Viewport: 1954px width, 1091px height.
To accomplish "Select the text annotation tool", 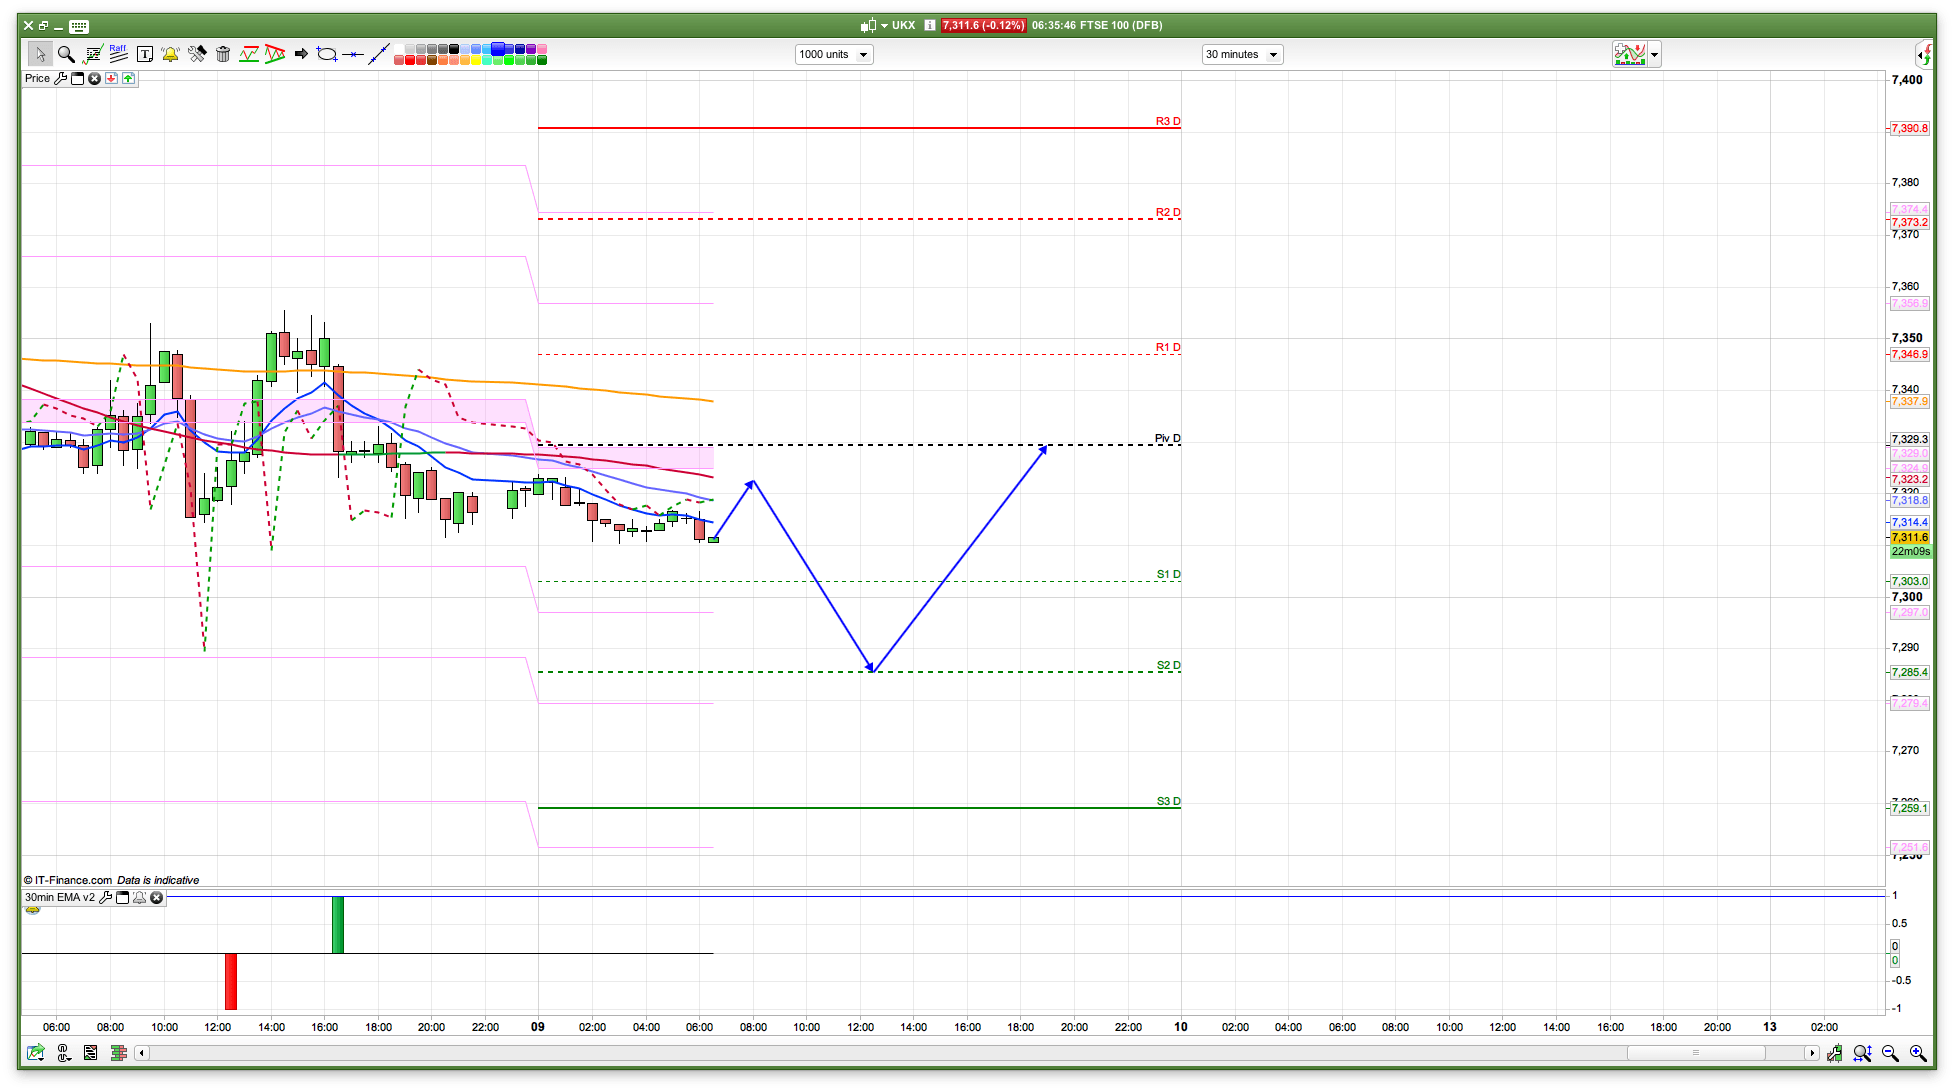I will pos(145,54).
